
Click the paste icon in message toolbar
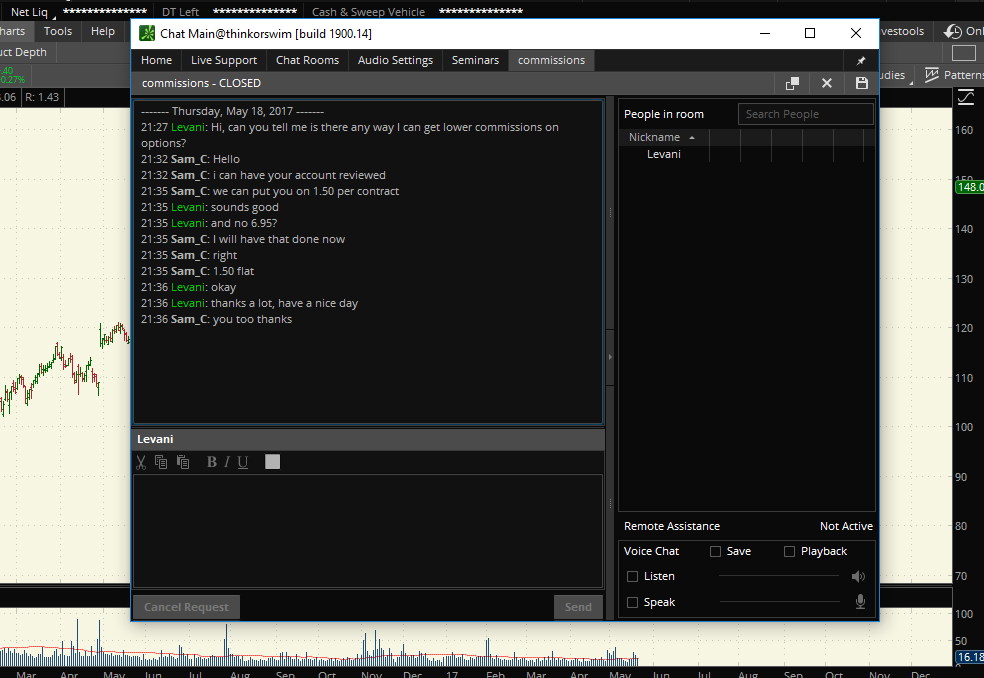182,462
